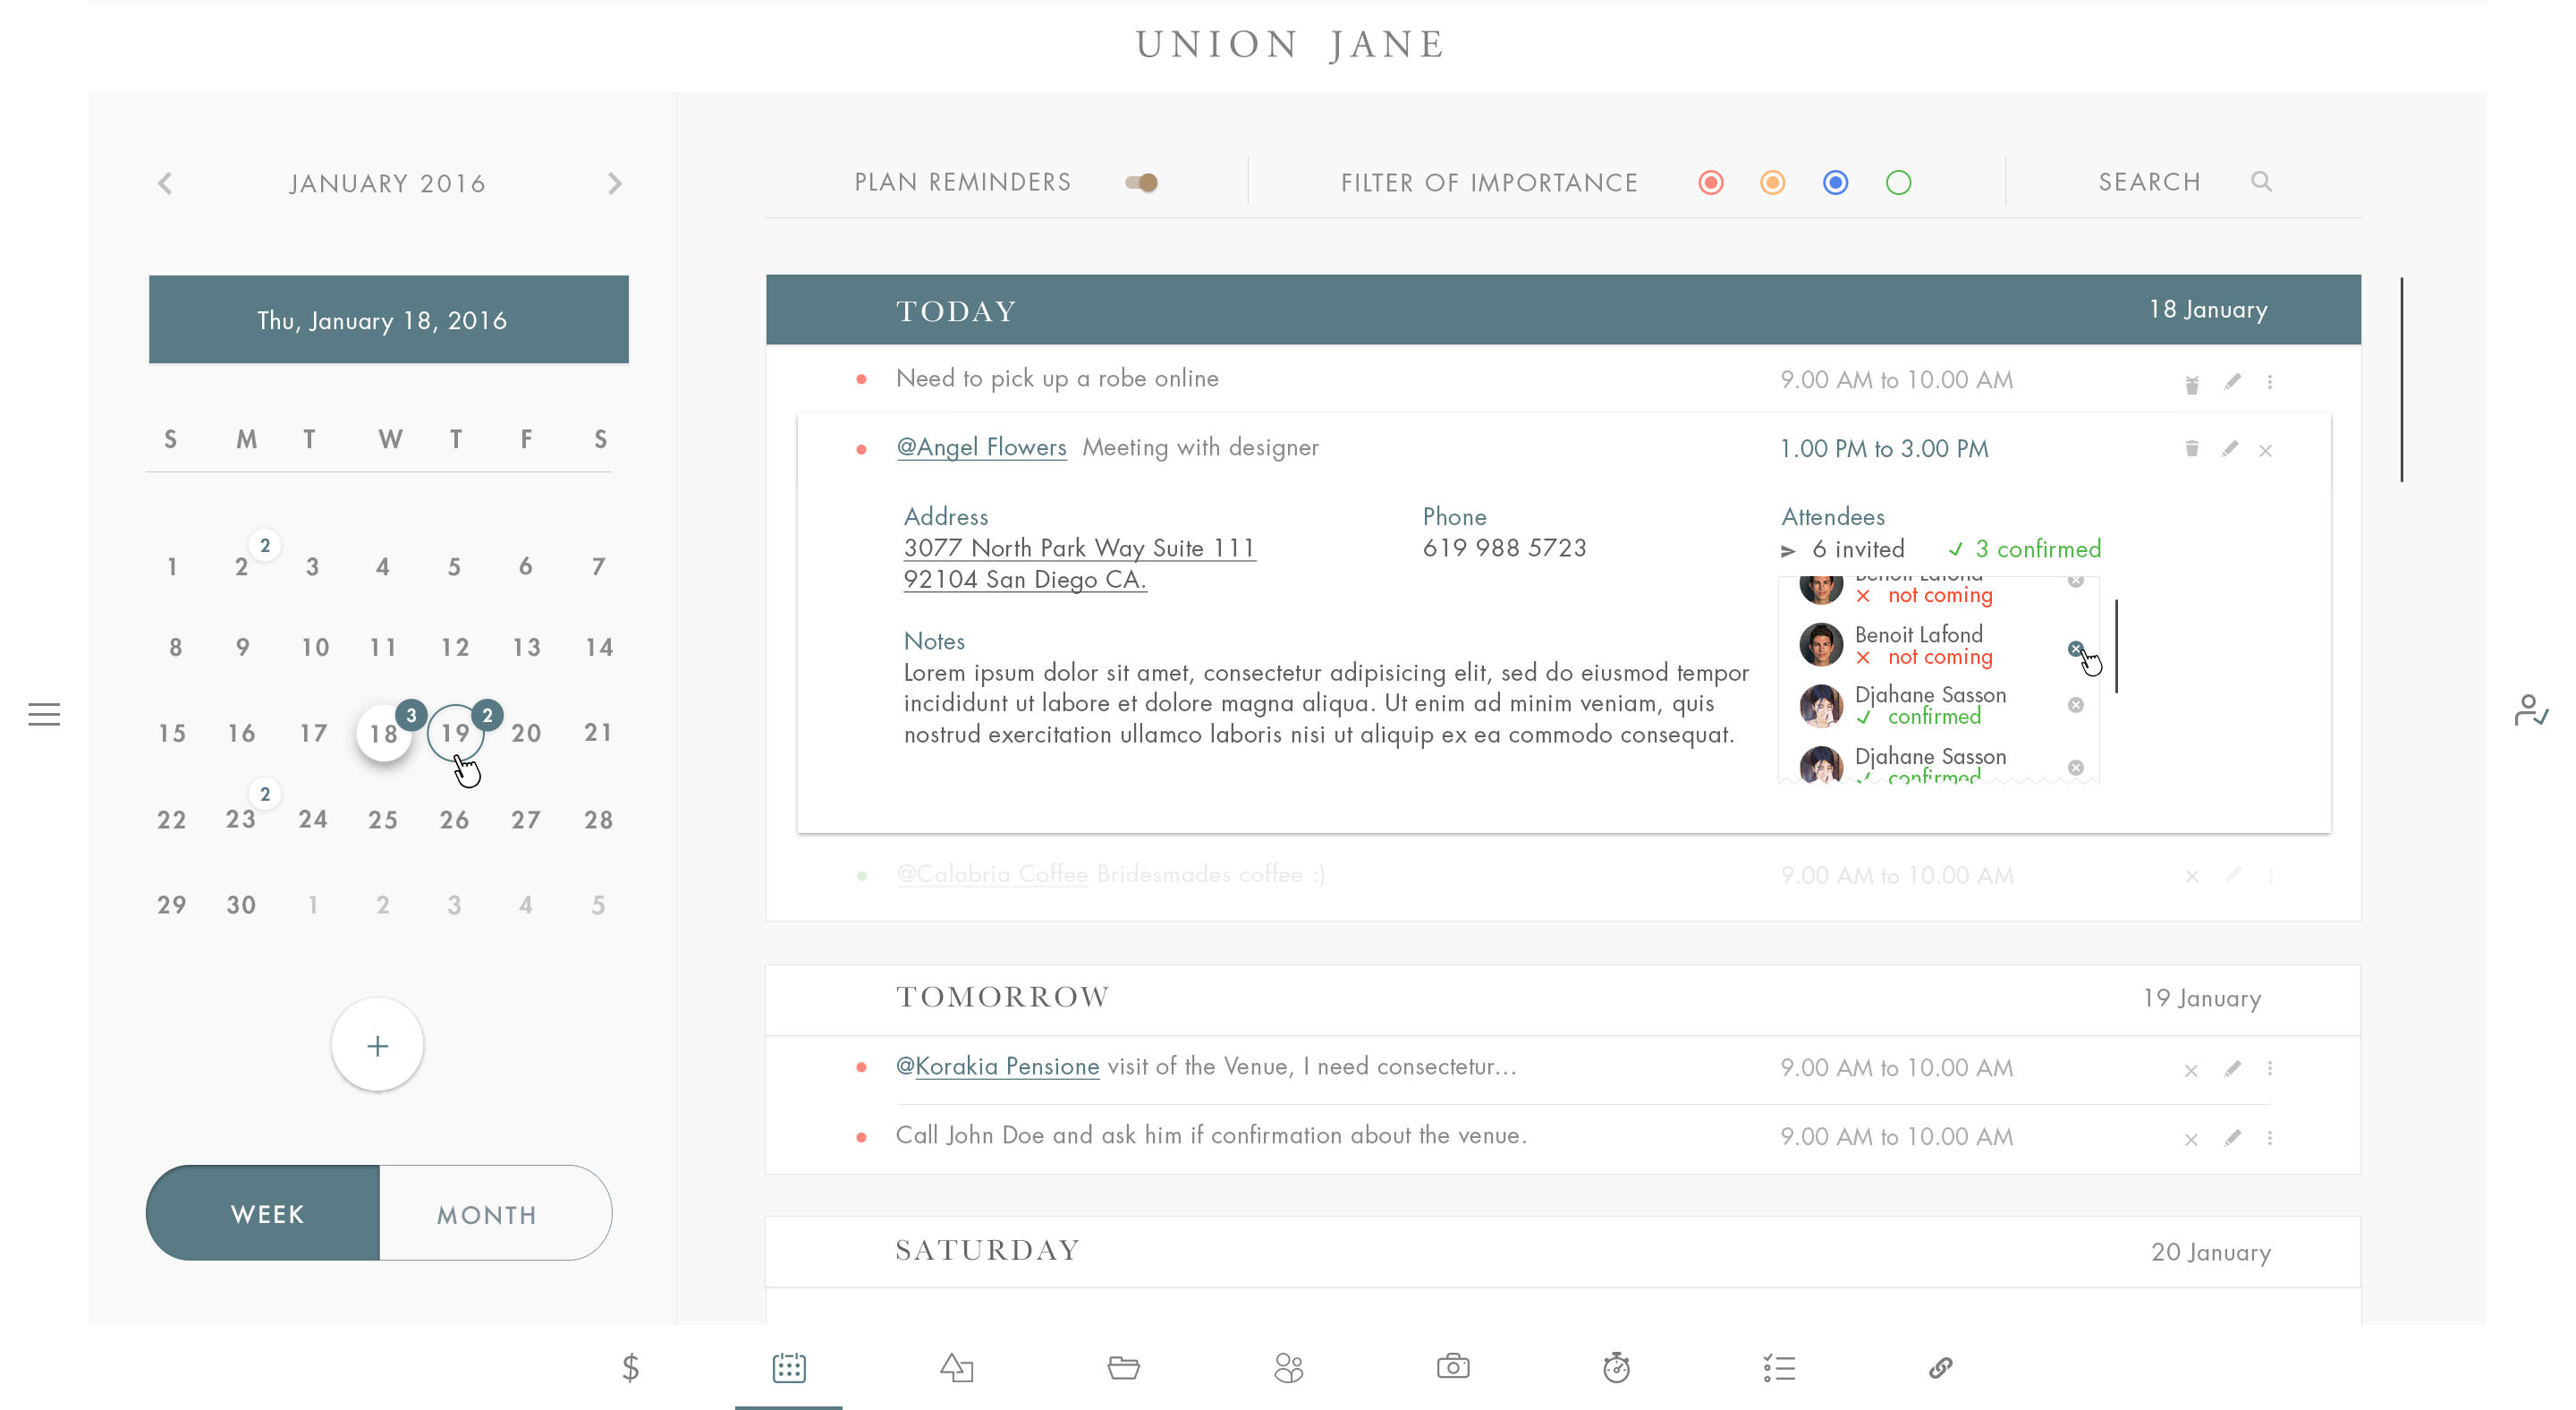This screenshot has width=2576, height=1410.
Task: Open the checklist icon in the bottom bar
Action: [x=1779, y=1367]
